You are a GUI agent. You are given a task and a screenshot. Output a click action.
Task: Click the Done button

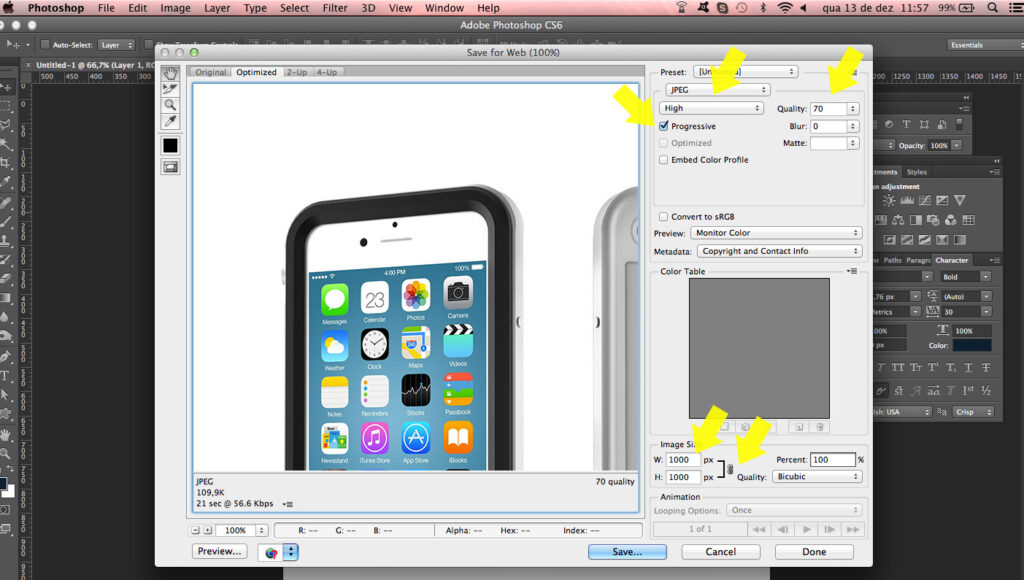(814, 552)
